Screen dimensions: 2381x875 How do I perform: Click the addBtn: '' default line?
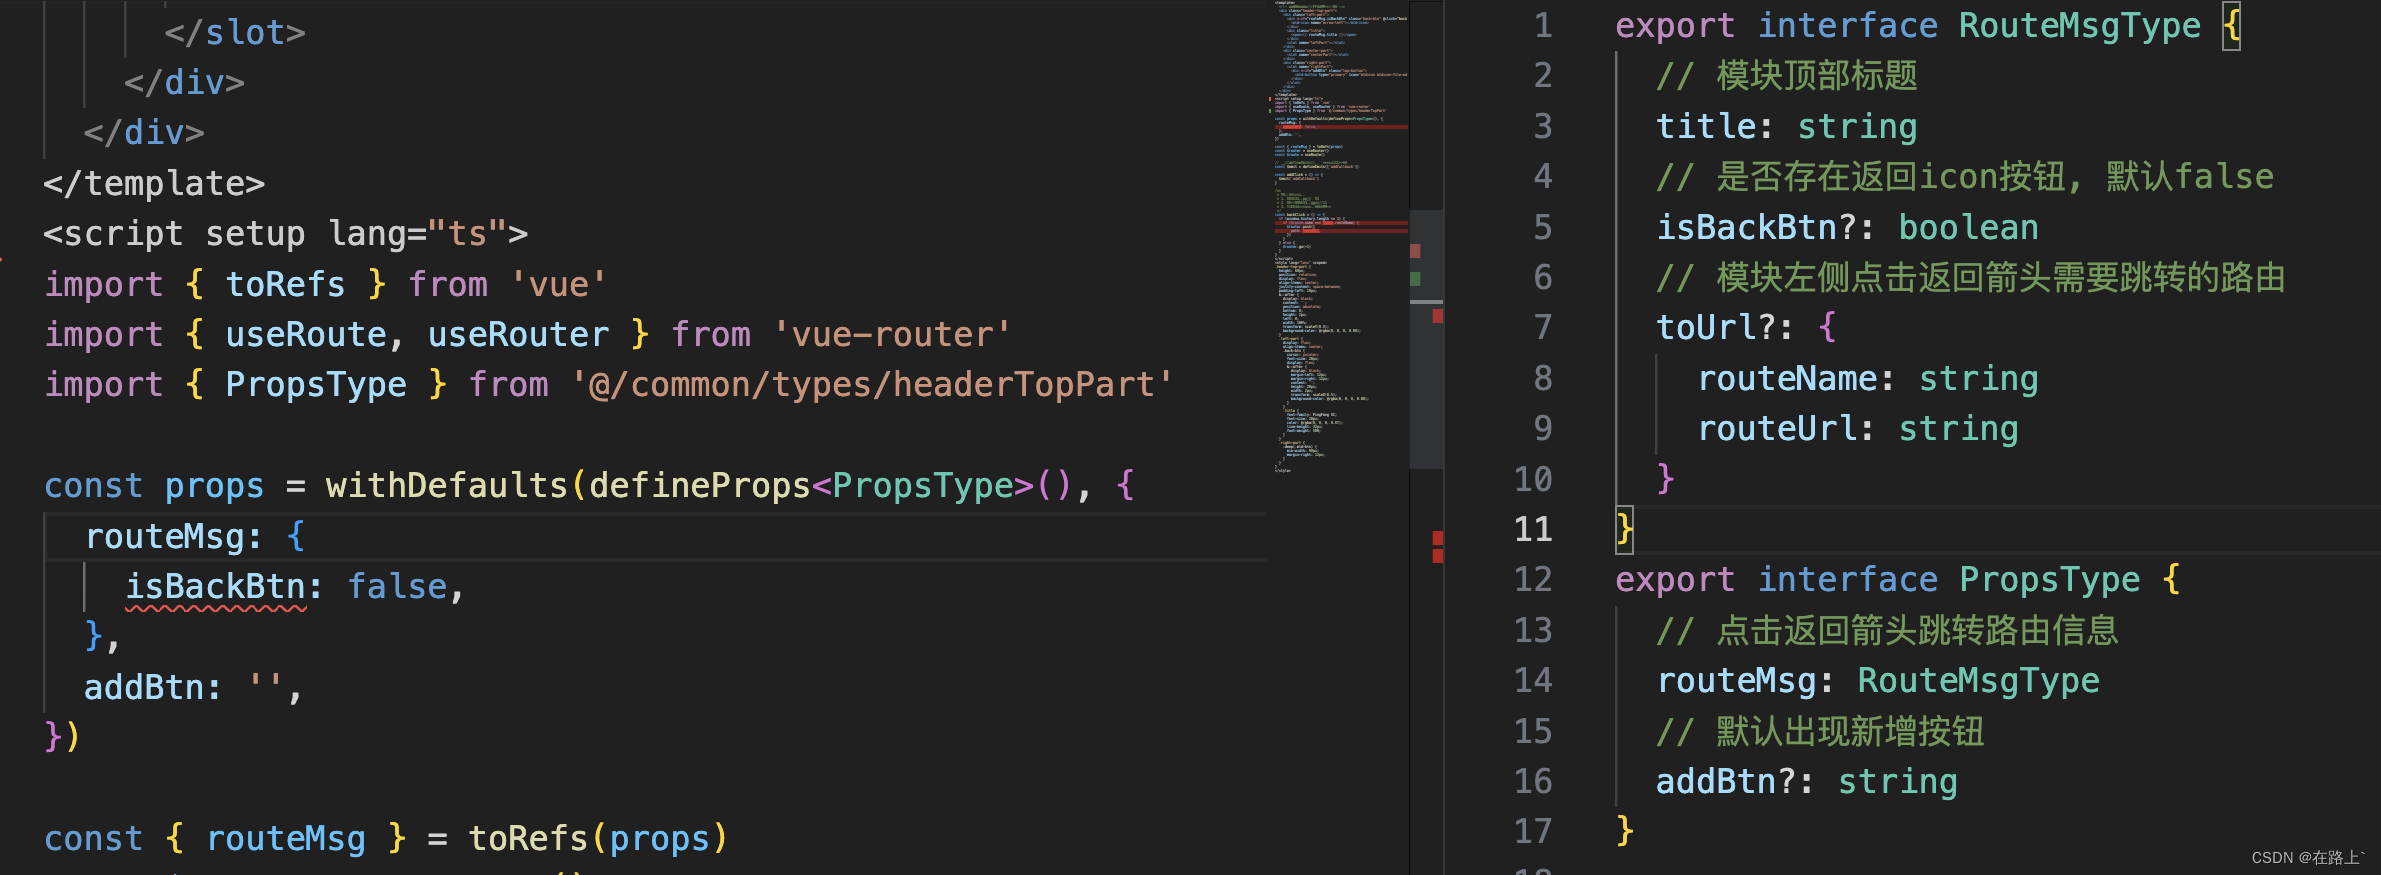[x=193, y=688]
